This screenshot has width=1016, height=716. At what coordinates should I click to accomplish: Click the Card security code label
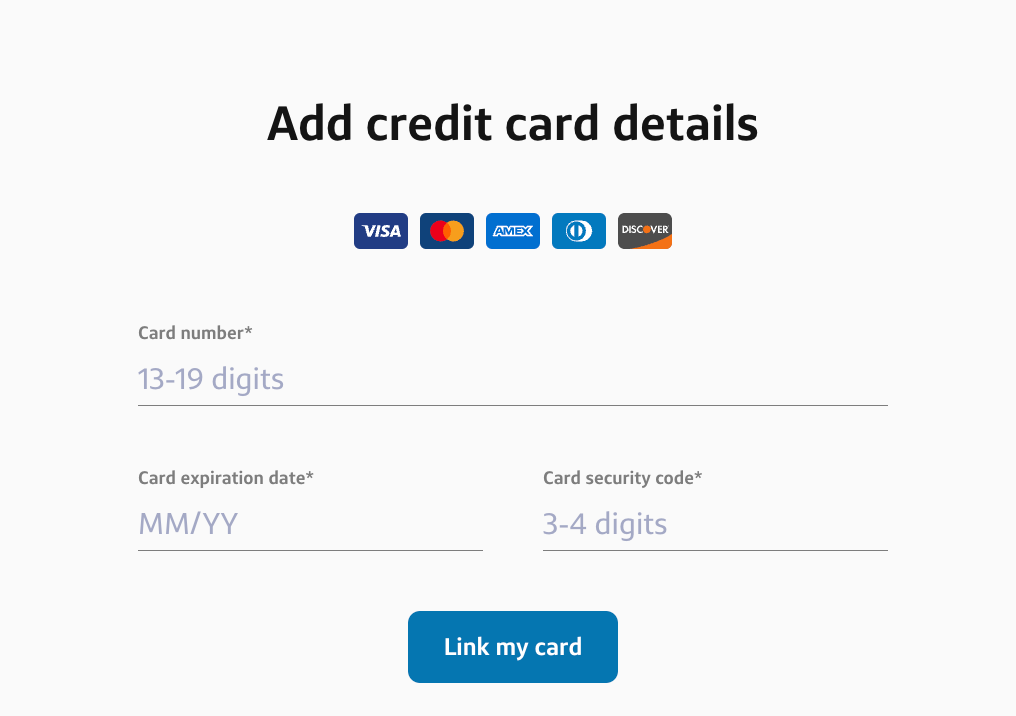(622, 478)
